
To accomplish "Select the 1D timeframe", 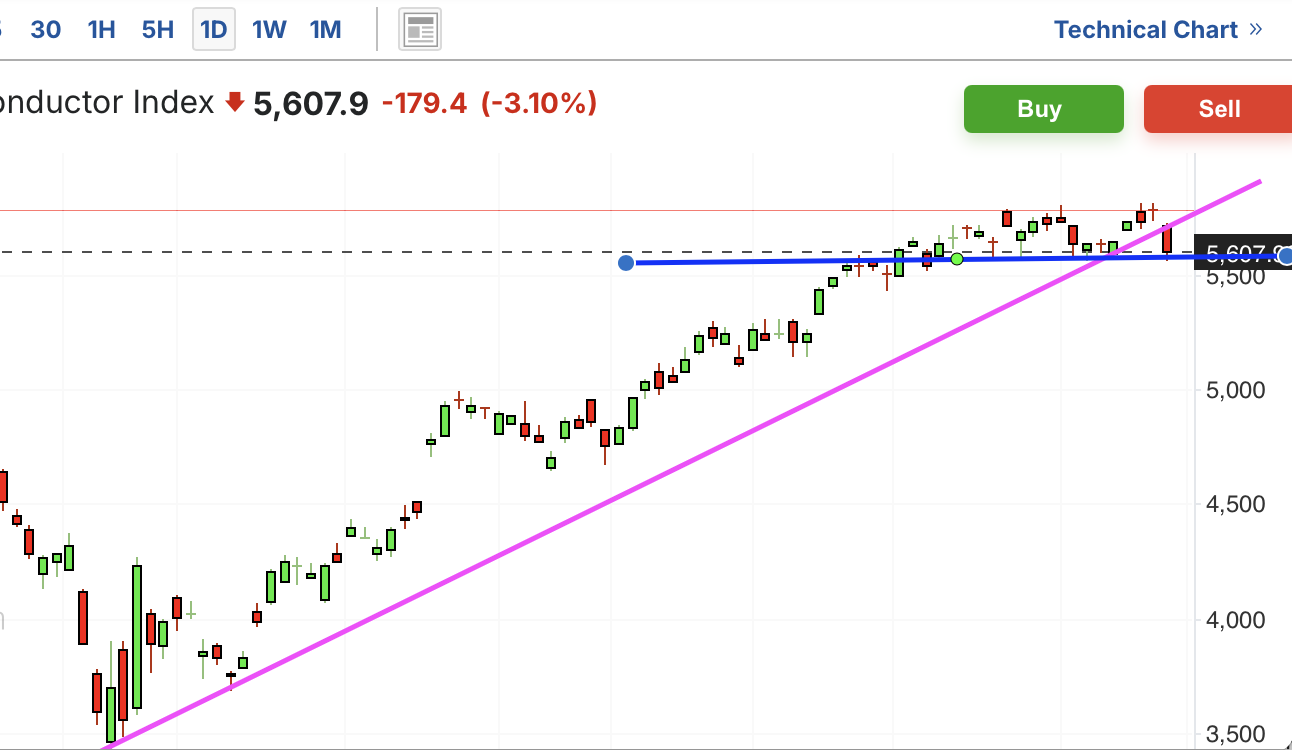I will click(x=214, y=30).
